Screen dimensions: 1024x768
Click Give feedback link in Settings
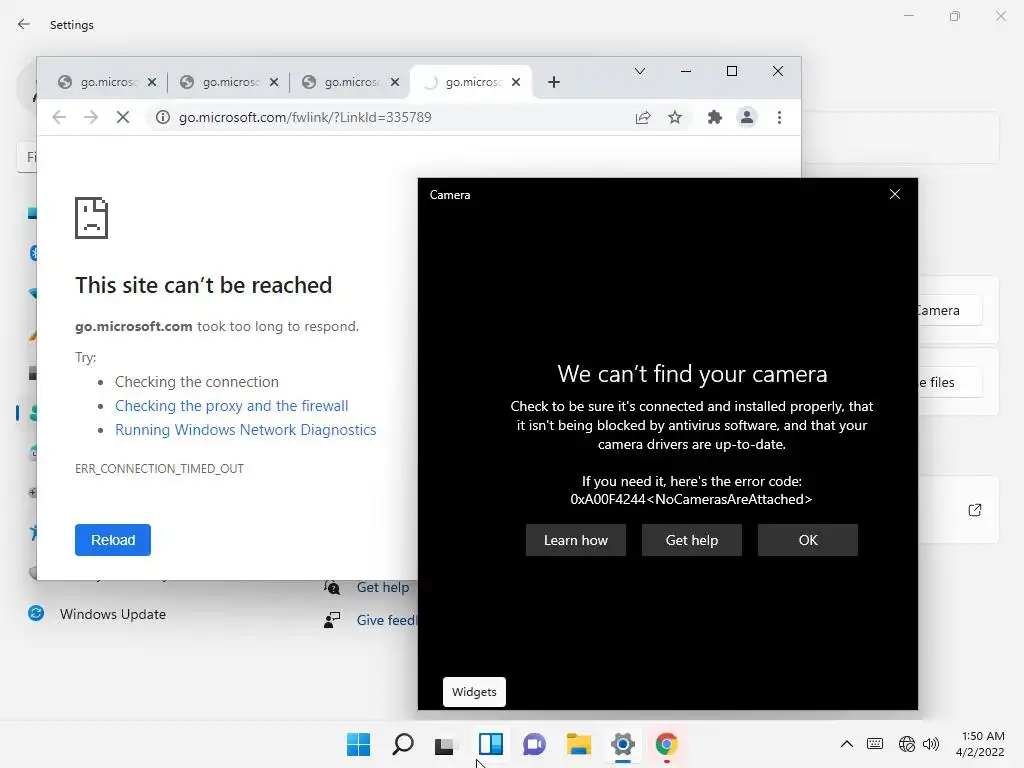point(386,620)
